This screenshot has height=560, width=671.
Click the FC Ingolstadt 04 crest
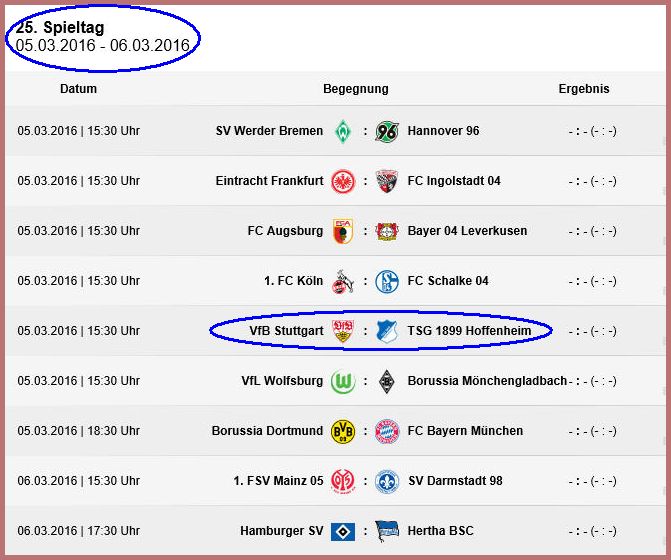click(x=387, y=181)
